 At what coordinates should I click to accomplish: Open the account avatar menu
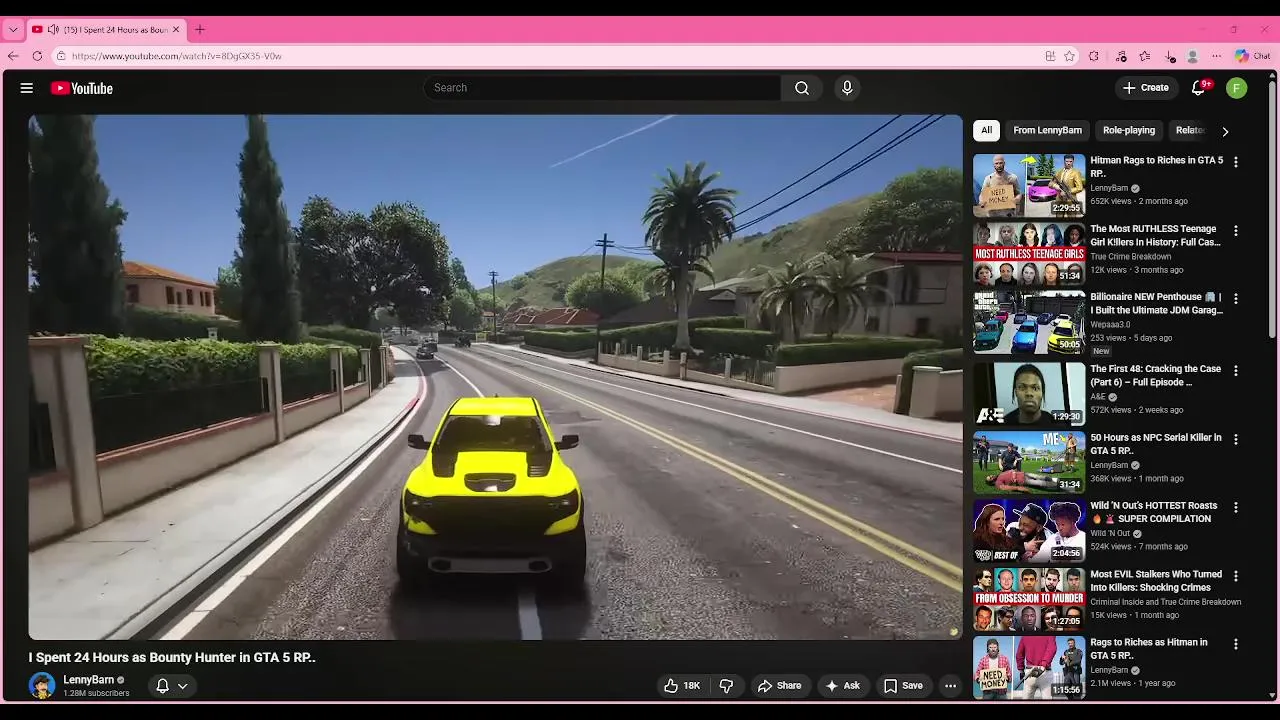point(1237,88)
